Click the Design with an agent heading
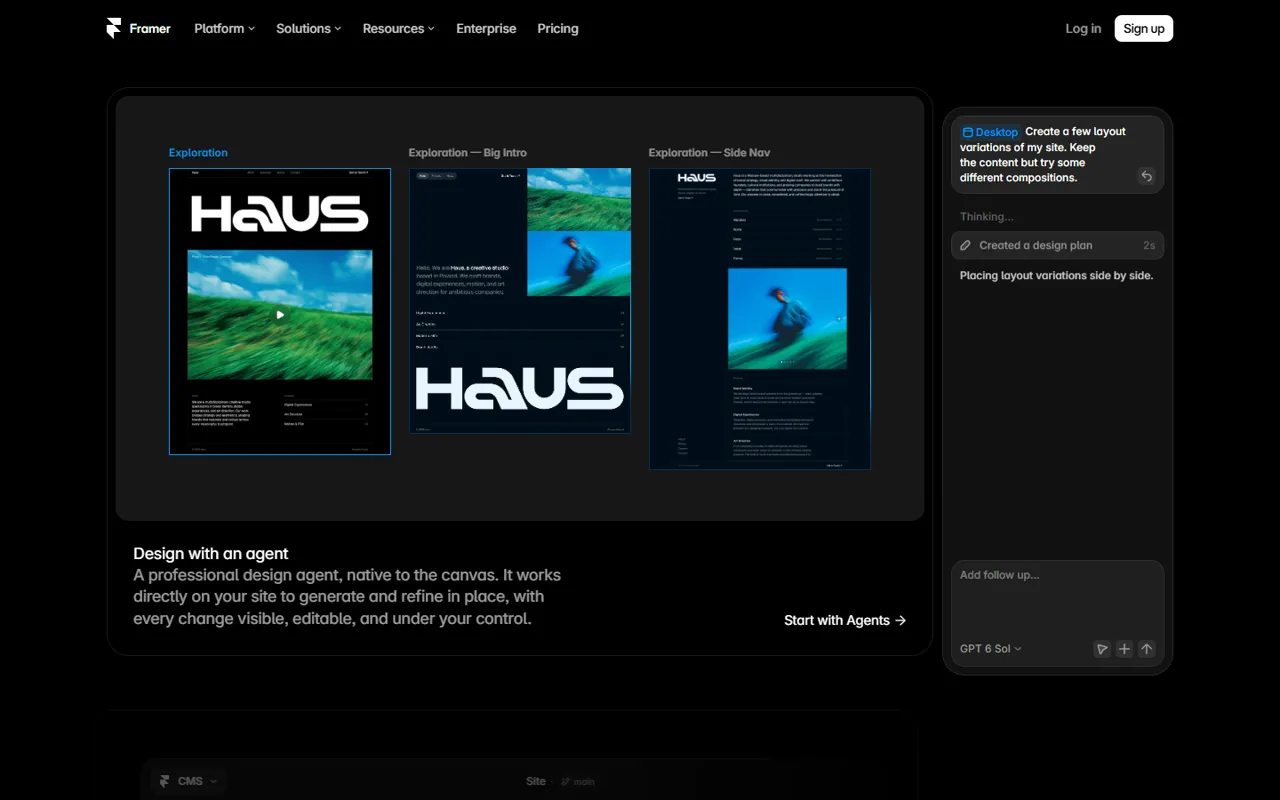This screenshot has width=1280, height=800. [211, 553]
